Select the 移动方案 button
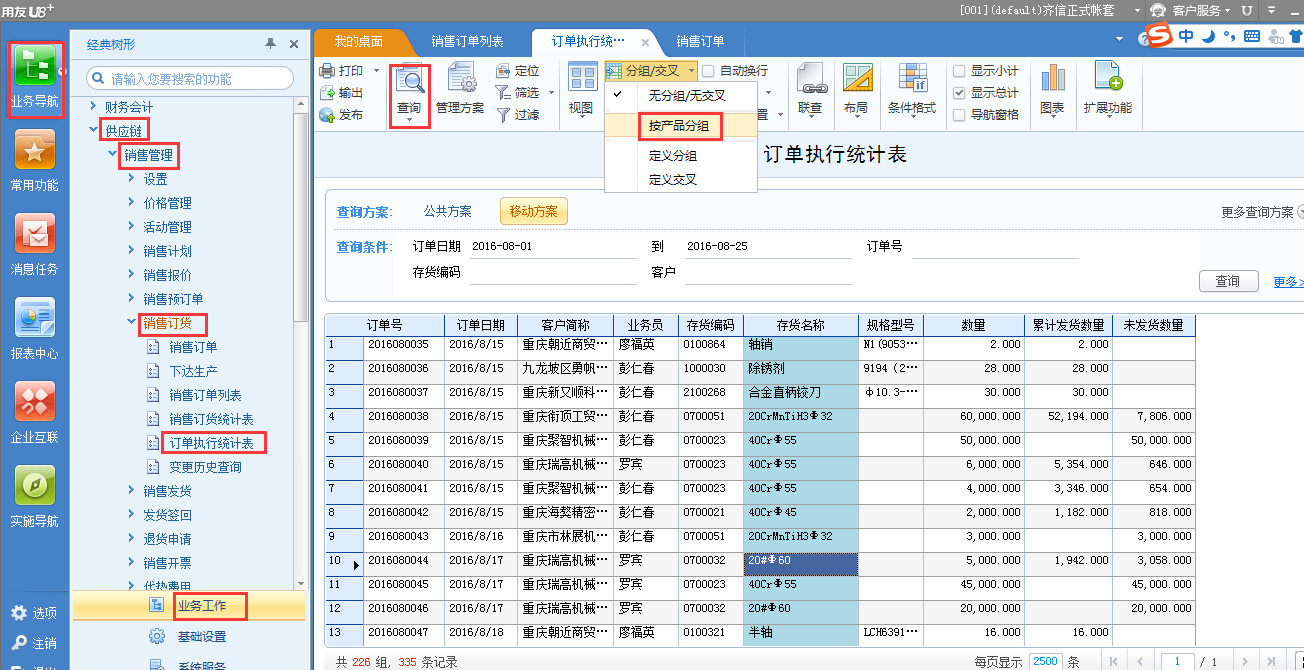This screenshot has width=1304, height=670. [535, 211]
